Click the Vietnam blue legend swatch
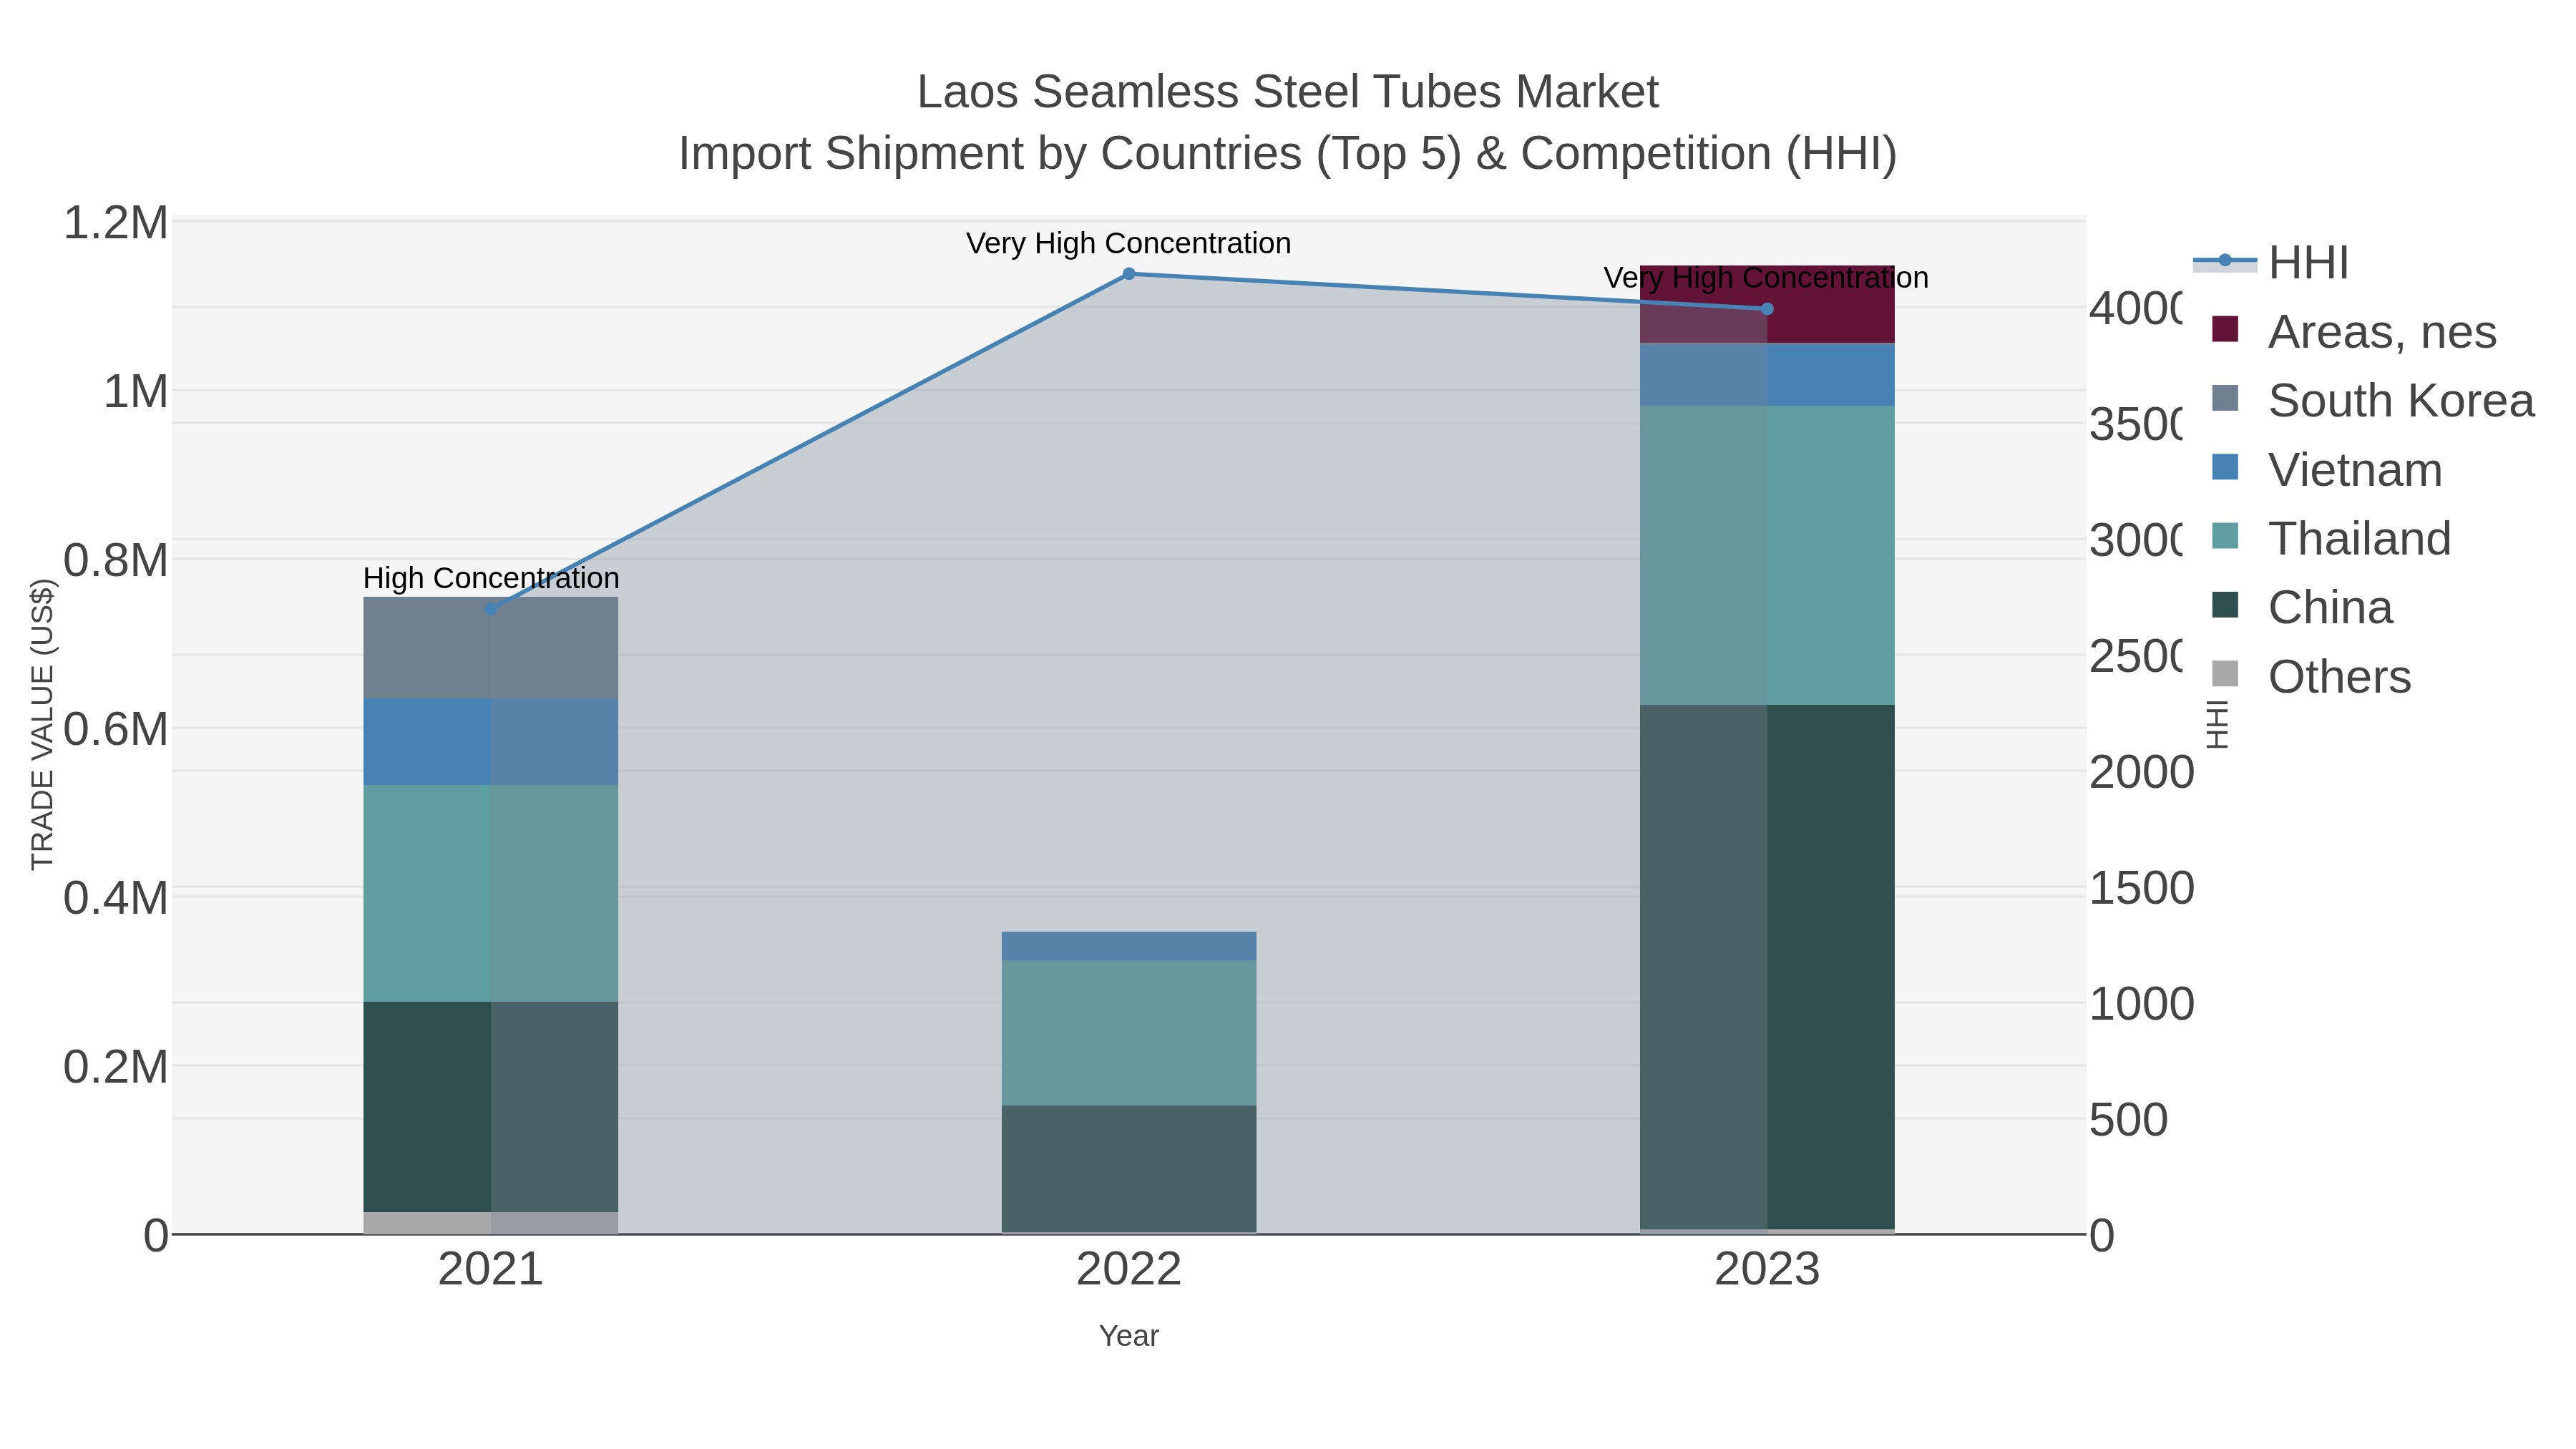 2225,467
